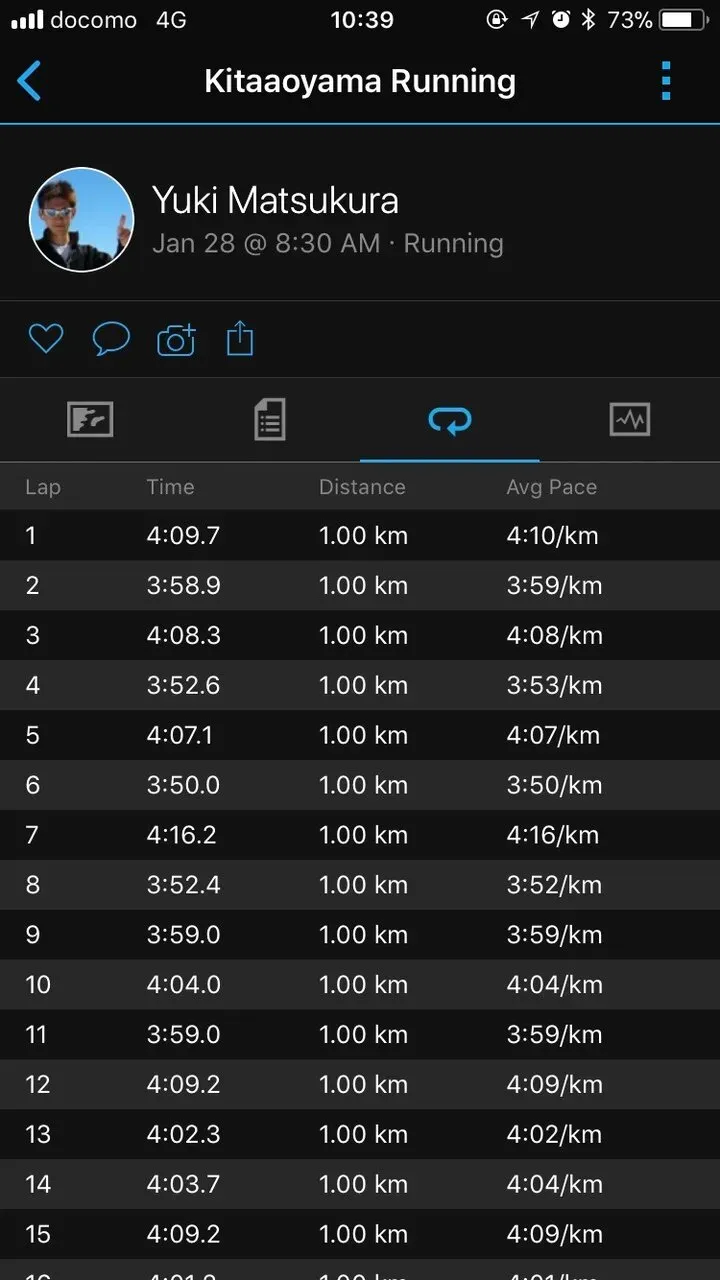Open the charts graph tab
This screenshot has height=1280, width=720.
coord(630,420)
